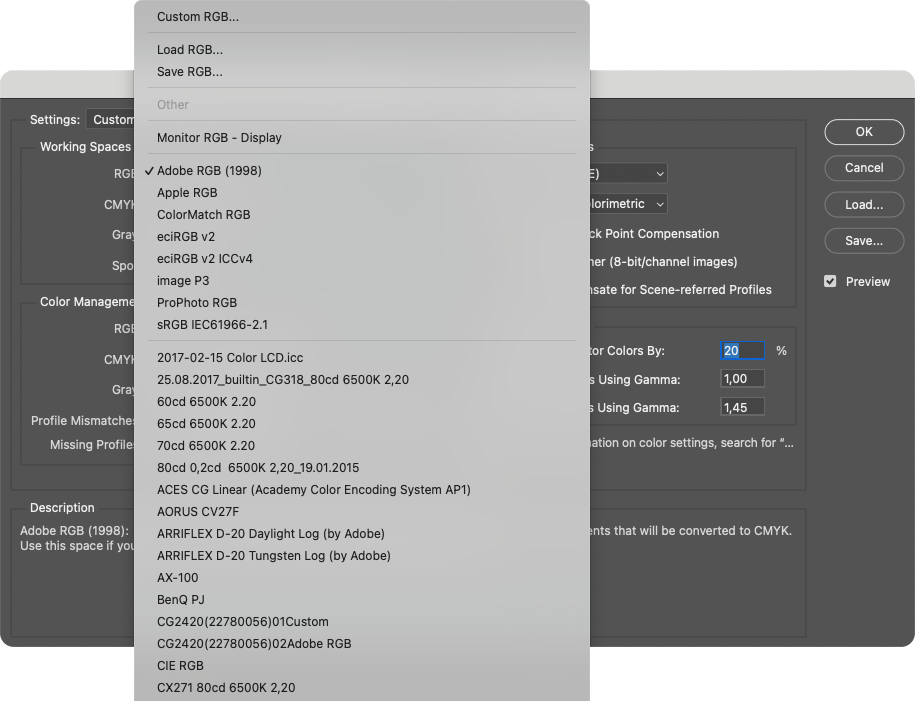Select the ProPhoto RGB profile

click(197, 303)
